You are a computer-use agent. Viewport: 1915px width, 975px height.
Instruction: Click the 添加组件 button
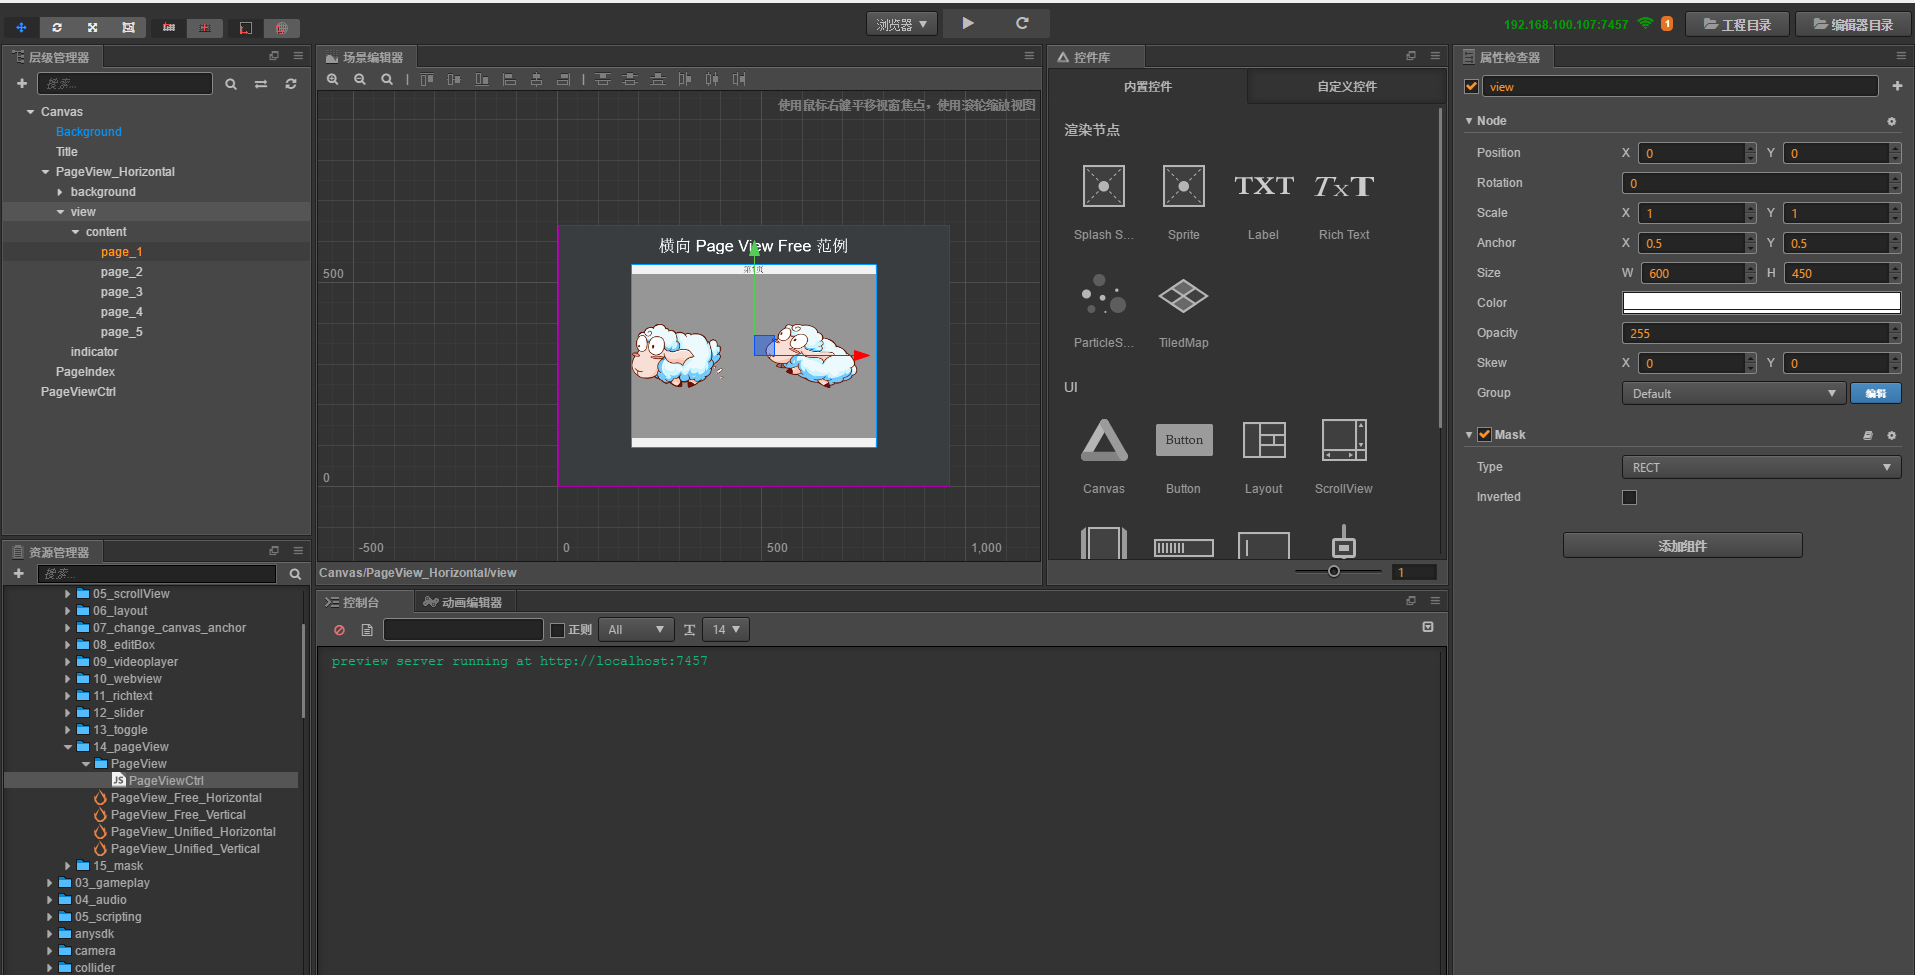click(x=1682, y=546)
